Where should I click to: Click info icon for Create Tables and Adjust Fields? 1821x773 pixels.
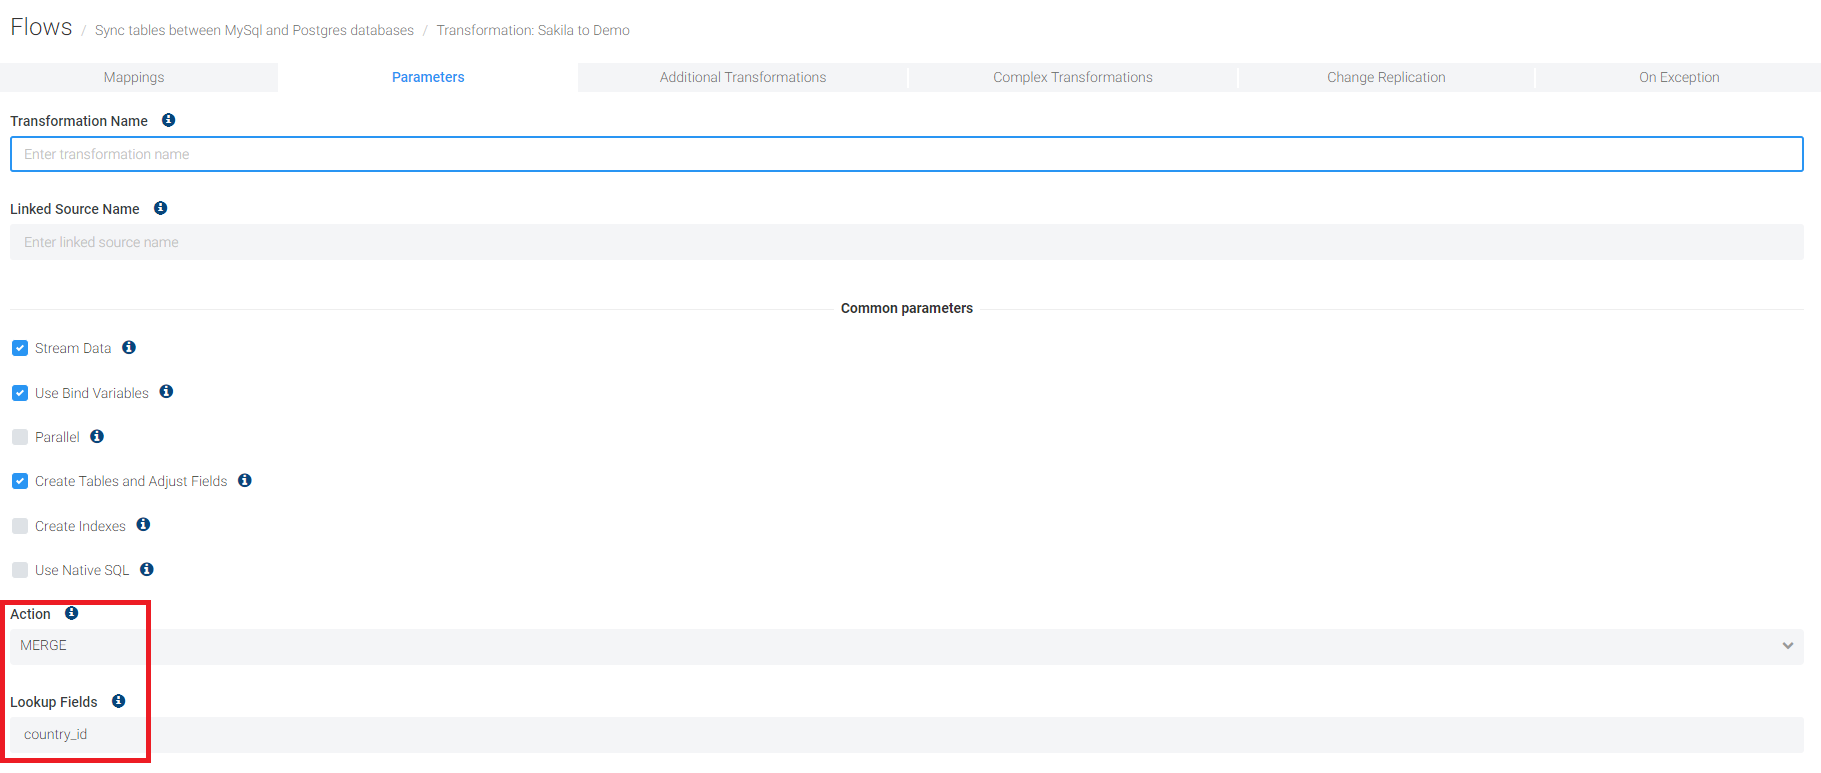click(245, 481)
